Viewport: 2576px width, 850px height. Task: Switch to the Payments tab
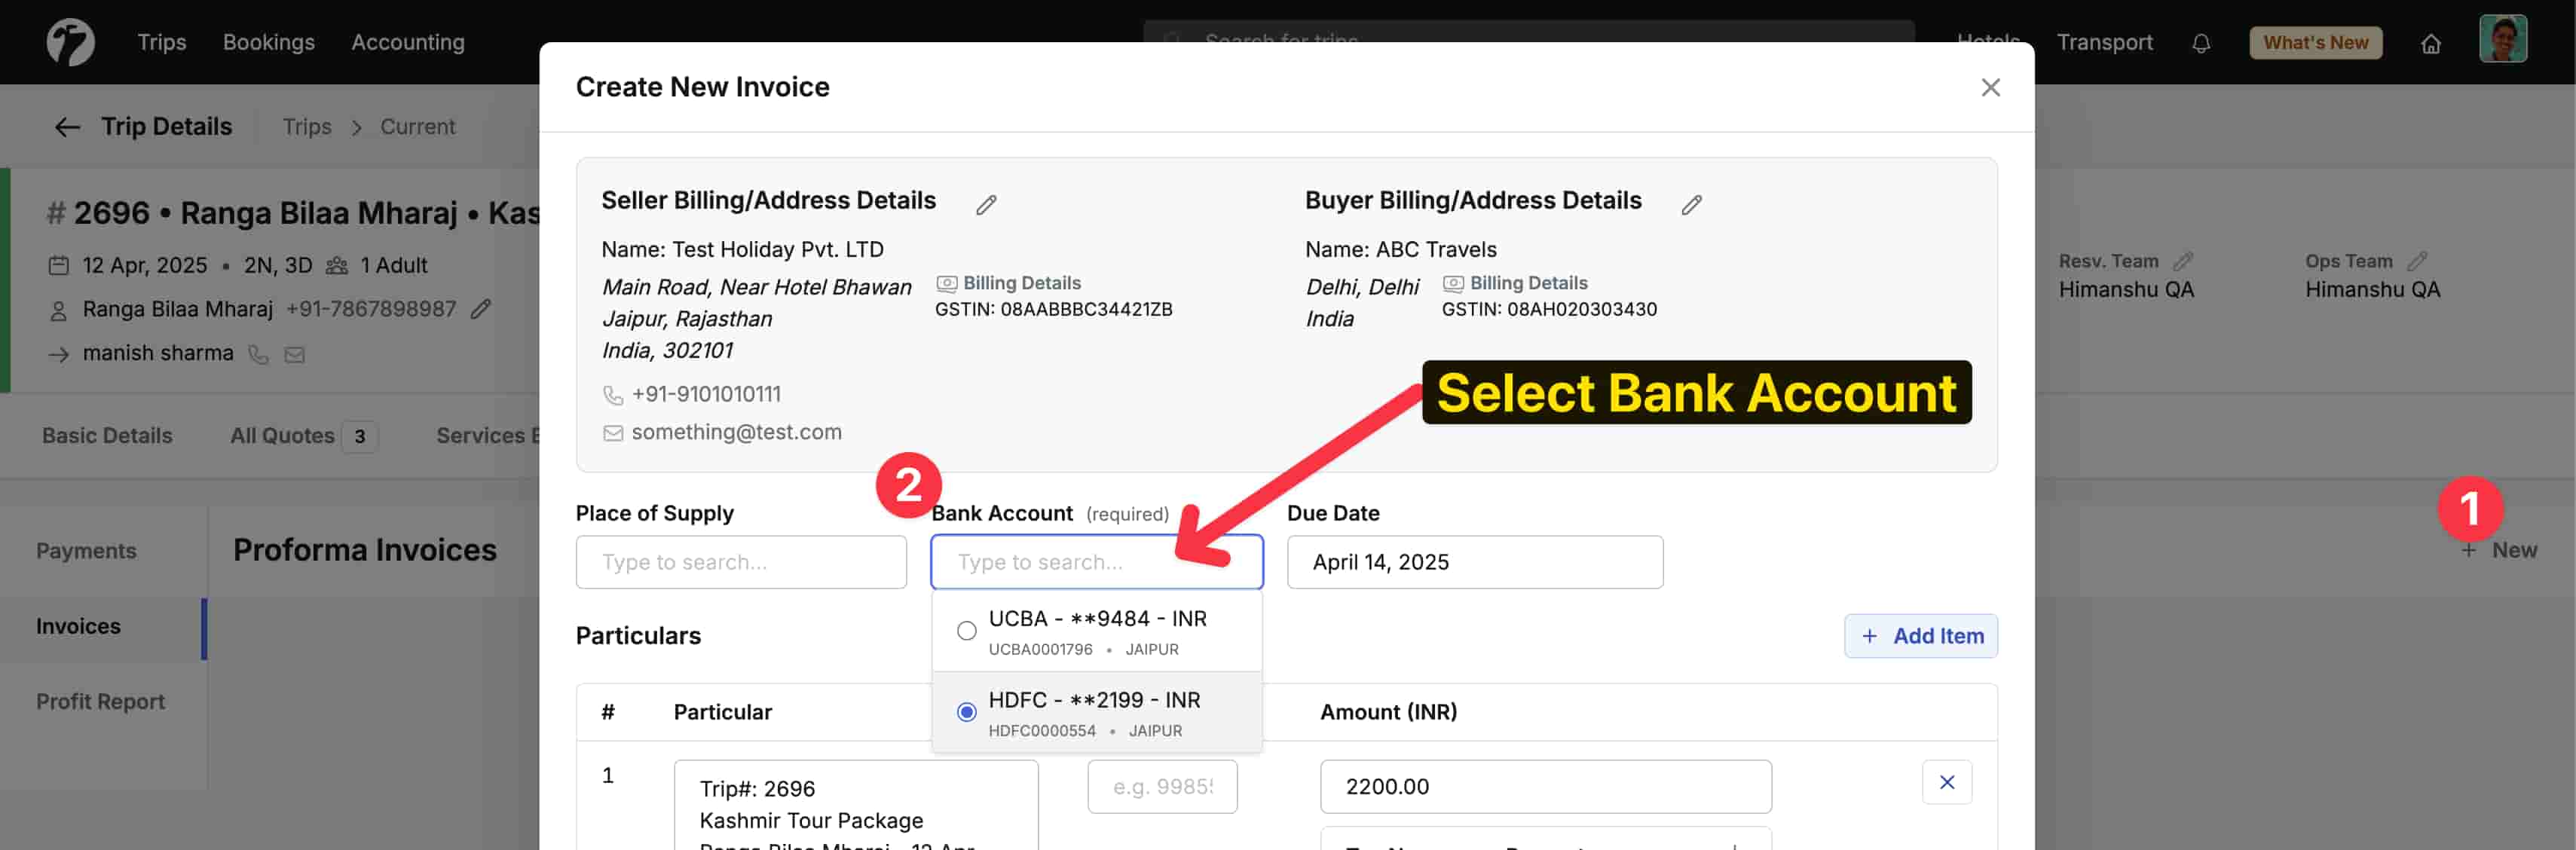pos(86,550)
